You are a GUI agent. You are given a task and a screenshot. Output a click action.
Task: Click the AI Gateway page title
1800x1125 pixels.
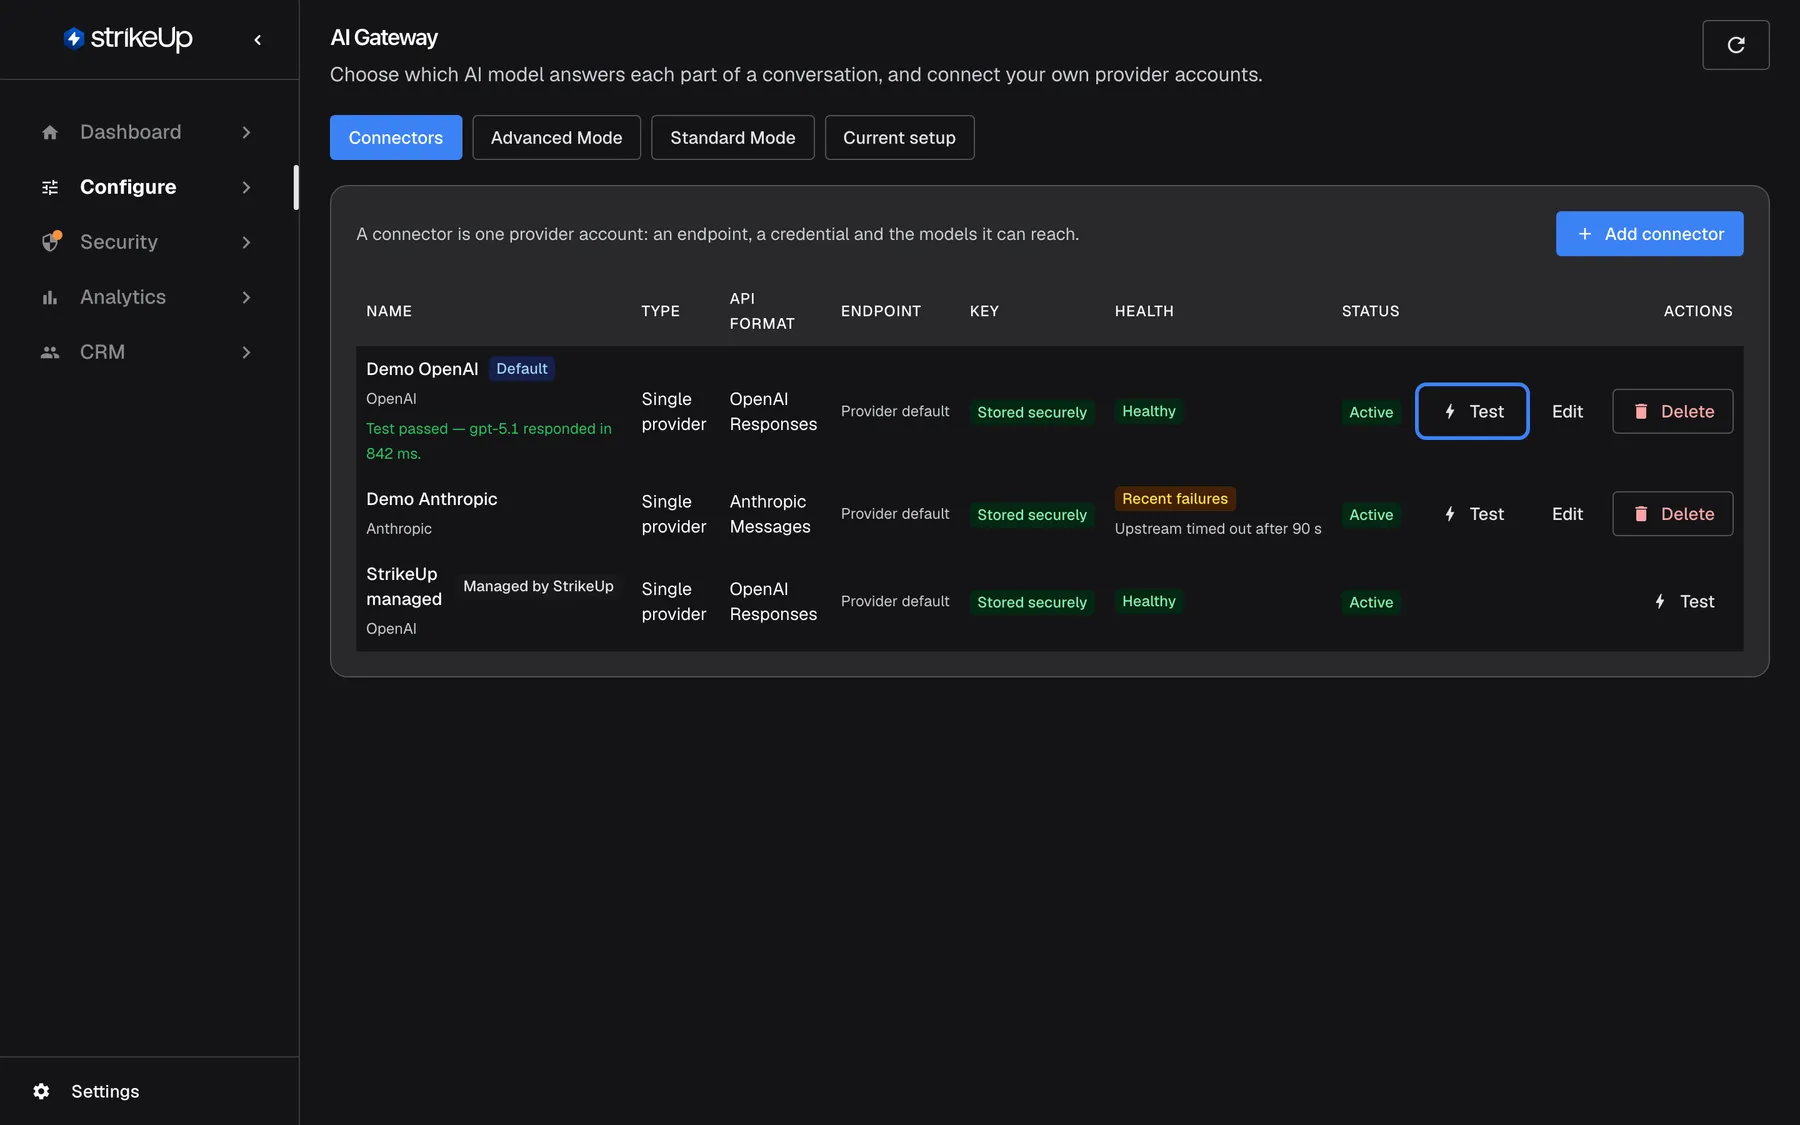coord(384,38)
